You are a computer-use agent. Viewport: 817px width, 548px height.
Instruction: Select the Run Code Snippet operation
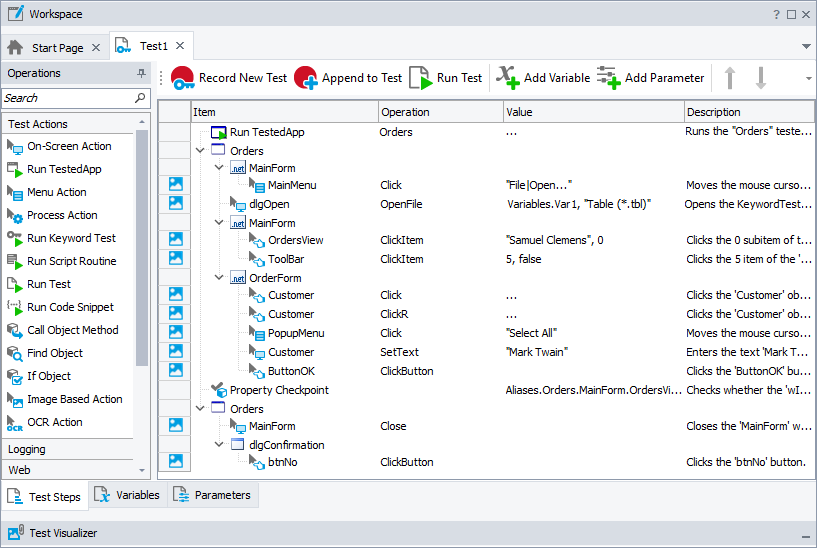click(x=60, y=307)
